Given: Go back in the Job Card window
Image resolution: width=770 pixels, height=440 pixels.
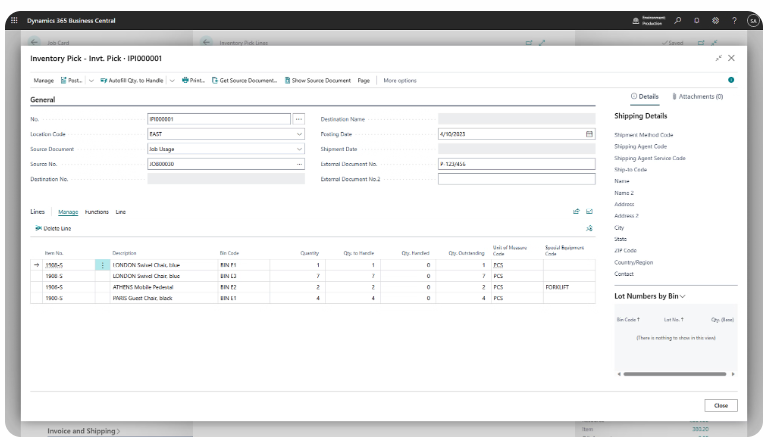Looking at the screenshot, I should [x=34, y=42].
